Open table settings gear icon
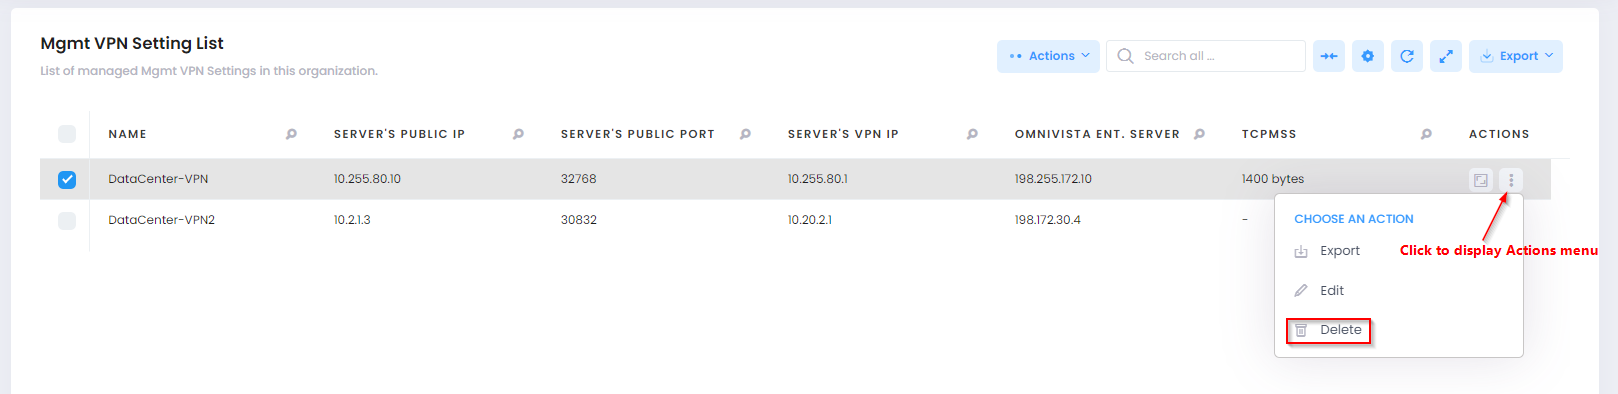 1368,56
